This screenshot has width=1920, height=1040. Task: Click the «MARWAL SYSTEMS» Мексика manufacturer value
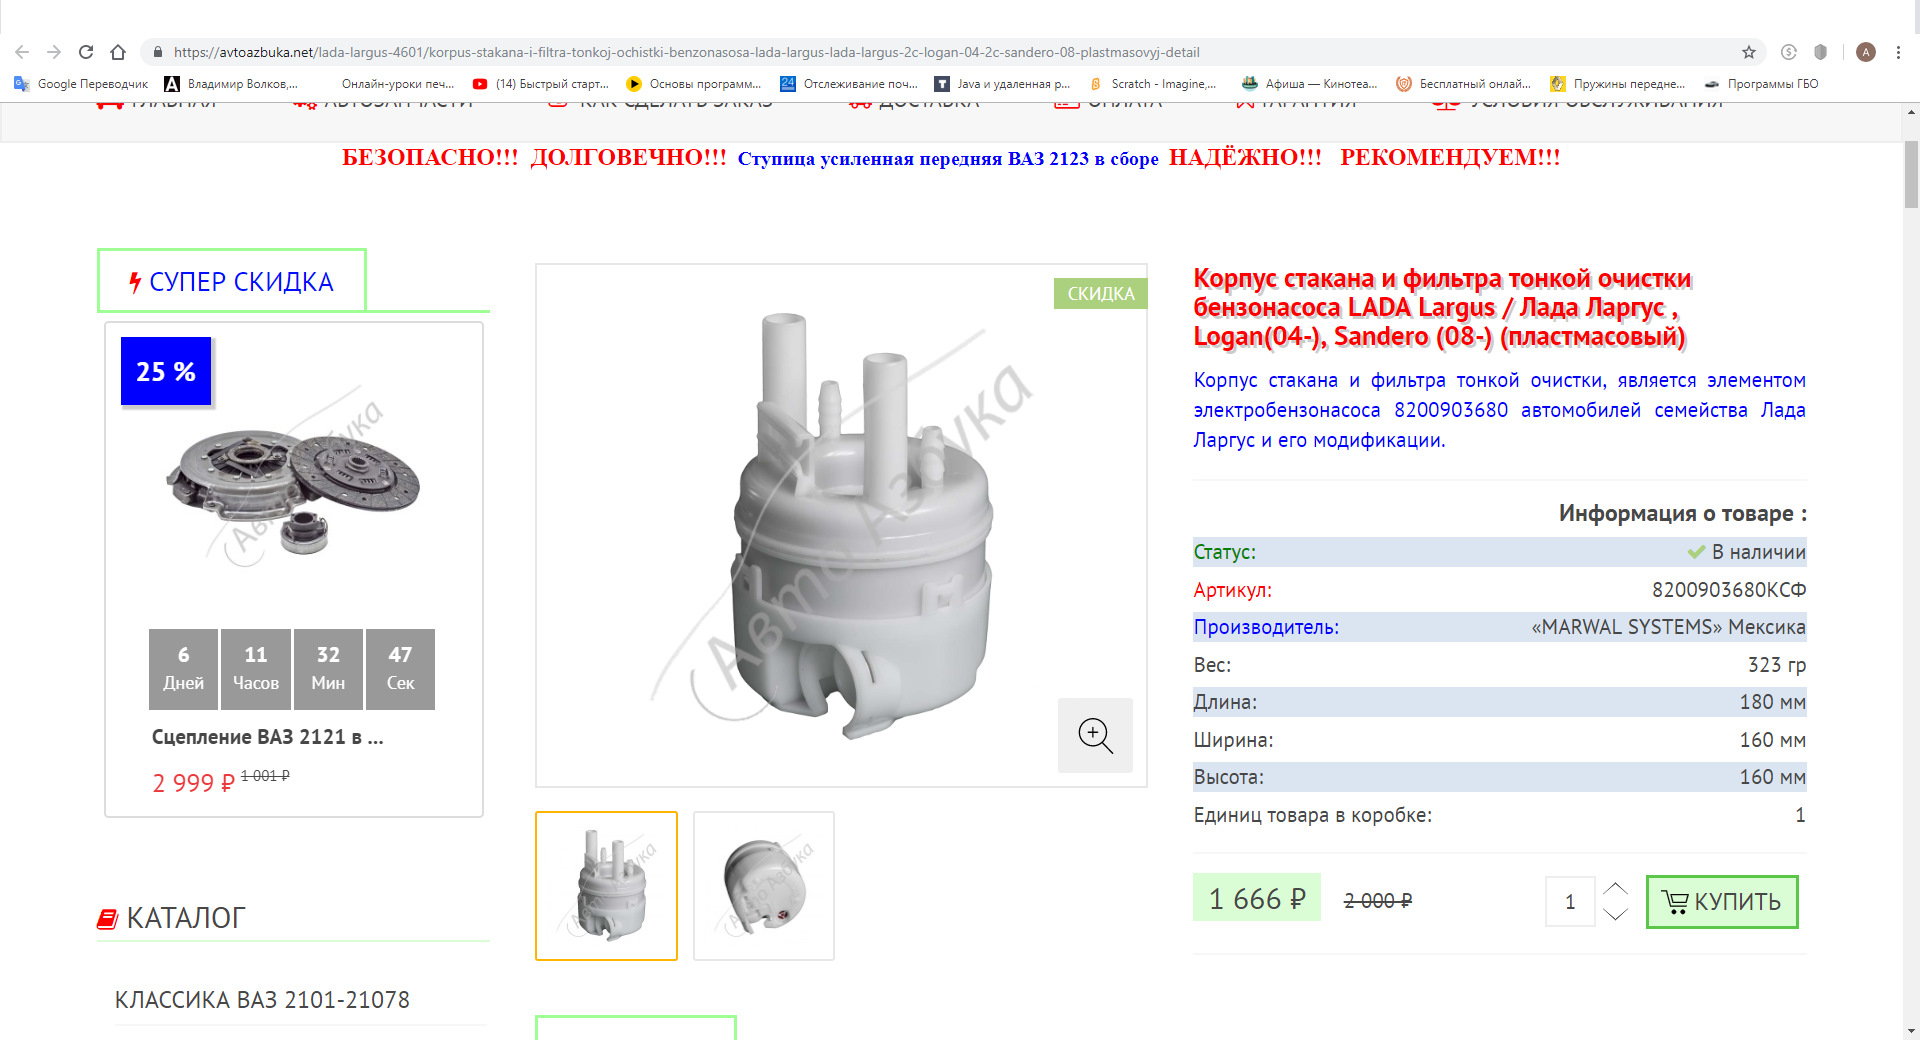tap(1668, 627)
